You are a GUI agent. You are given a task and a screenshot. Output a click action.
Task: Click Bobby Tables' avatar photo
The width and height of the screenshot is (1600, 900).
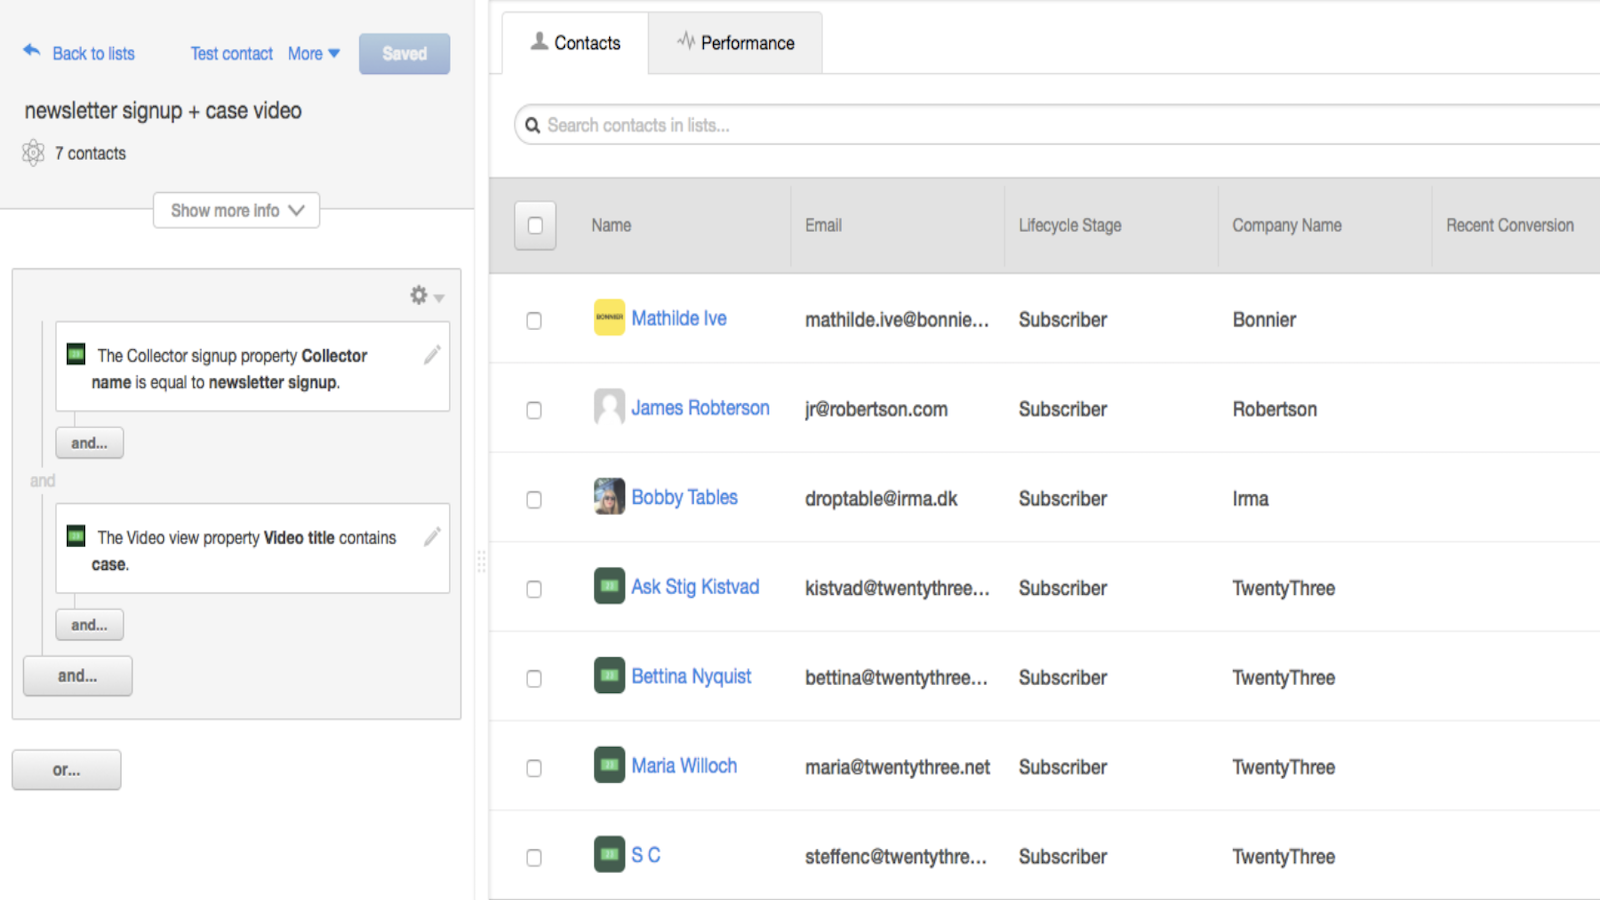pyautogui.click(x=609, y=497)
